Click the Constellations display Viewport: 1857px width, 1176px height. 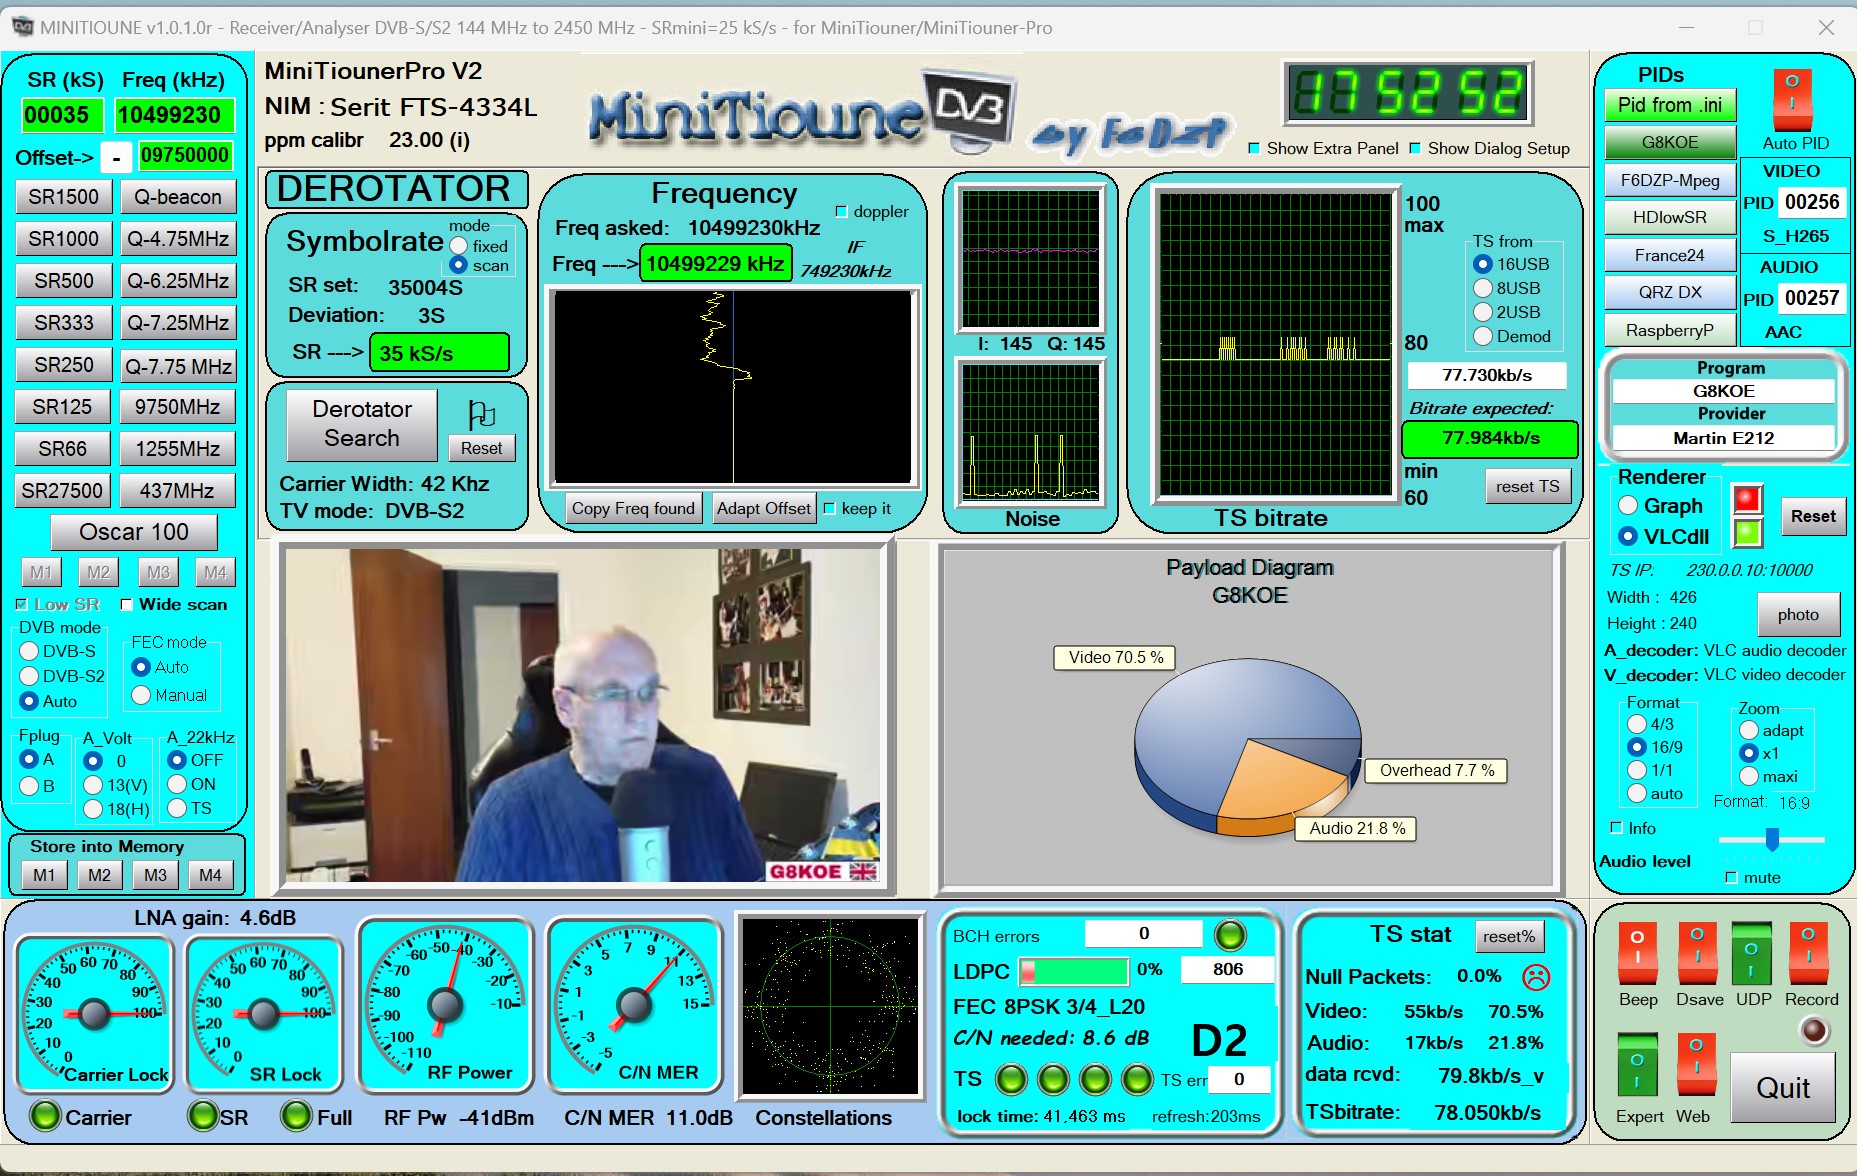tap(830, 1007)
